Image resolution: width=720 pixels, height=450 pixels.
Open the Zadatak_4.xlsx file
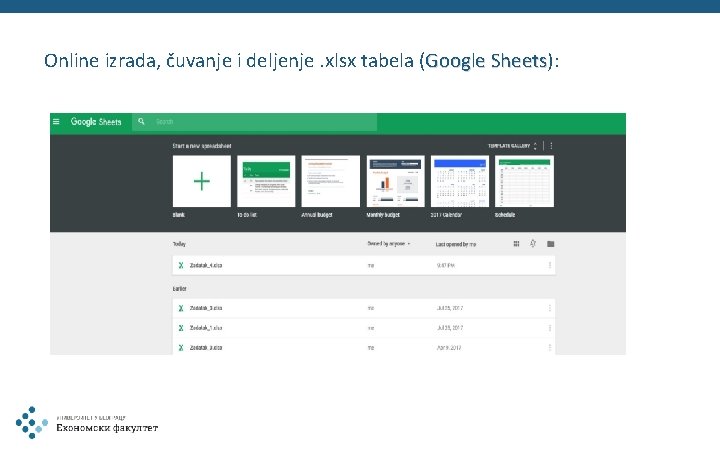(x=364, y=265)
